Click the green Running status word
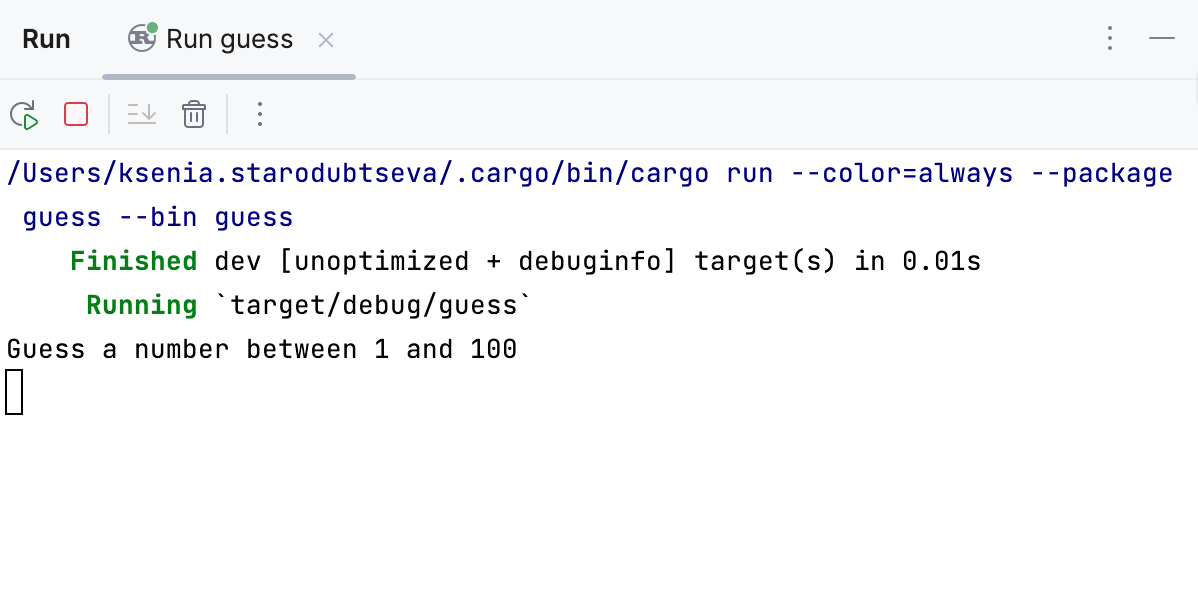Image resolution: width=1198 pixels, height=606 pixels. (141, 305)
